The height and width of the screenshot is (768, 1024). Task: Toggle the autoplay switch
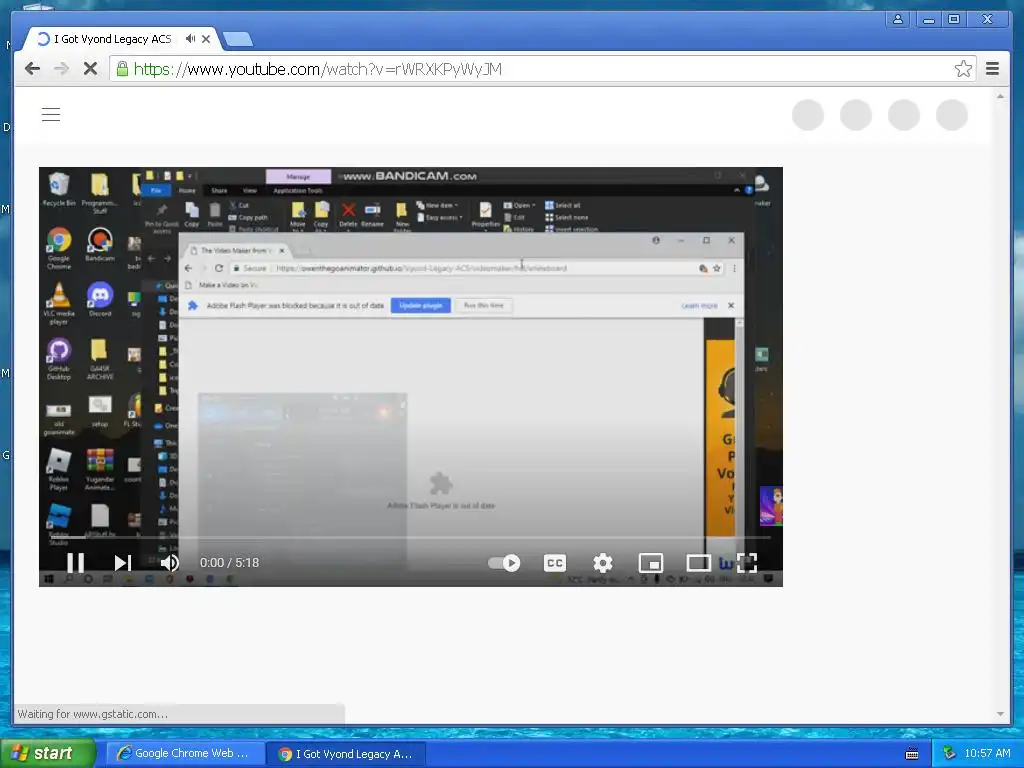[x=504, y=563]
